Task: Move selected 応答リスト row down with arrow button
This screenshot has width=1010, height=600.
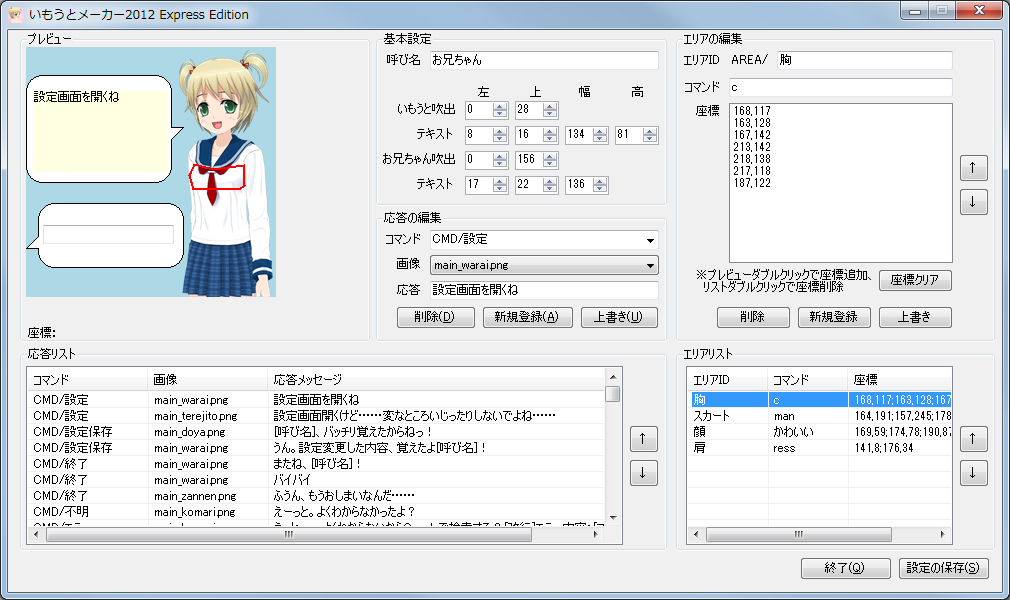Action: click(x=643, y=473)
